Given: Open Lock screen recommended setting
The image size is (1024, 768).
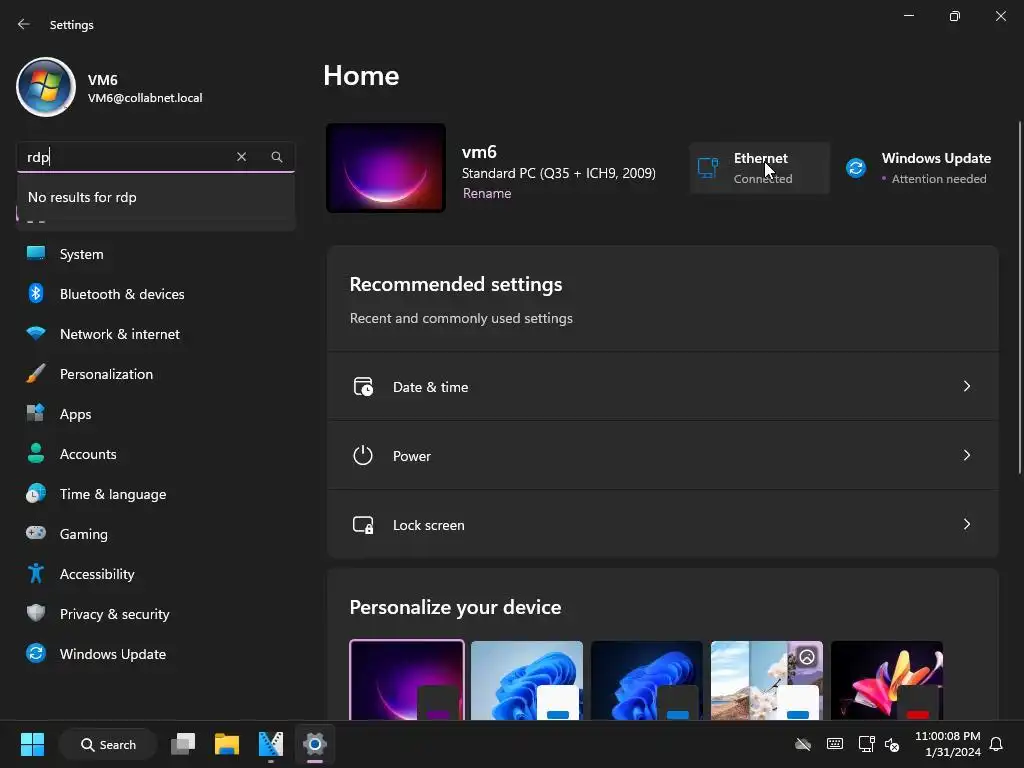Looking at the screenshot, I should pyautogui.click(x=663, y=524).
